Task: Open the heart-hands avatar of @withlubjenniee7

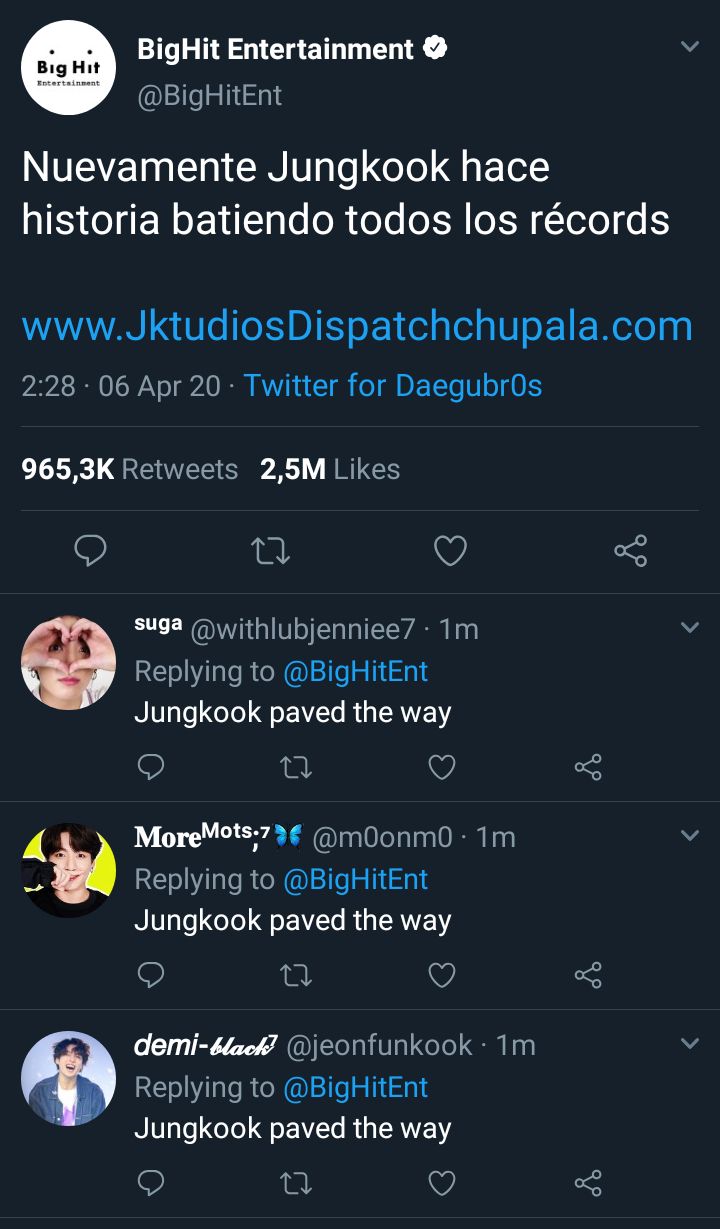Action: 68,662
